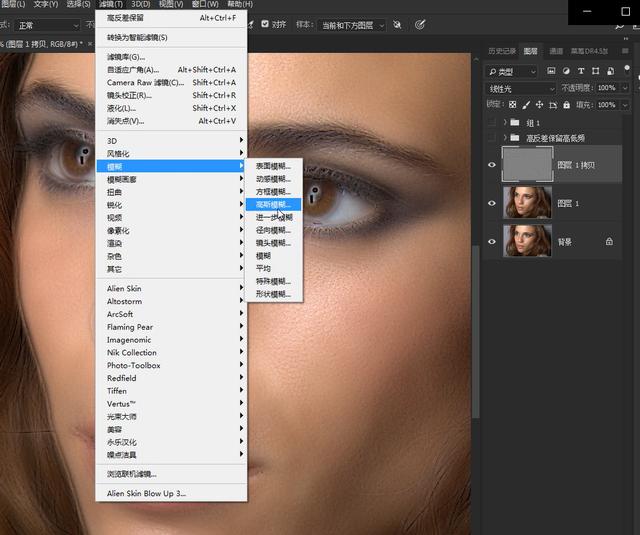Screen dimensions: 640x535
Task: Click ignore adjustment layers icon in options bar
Action: coord(397,25)
